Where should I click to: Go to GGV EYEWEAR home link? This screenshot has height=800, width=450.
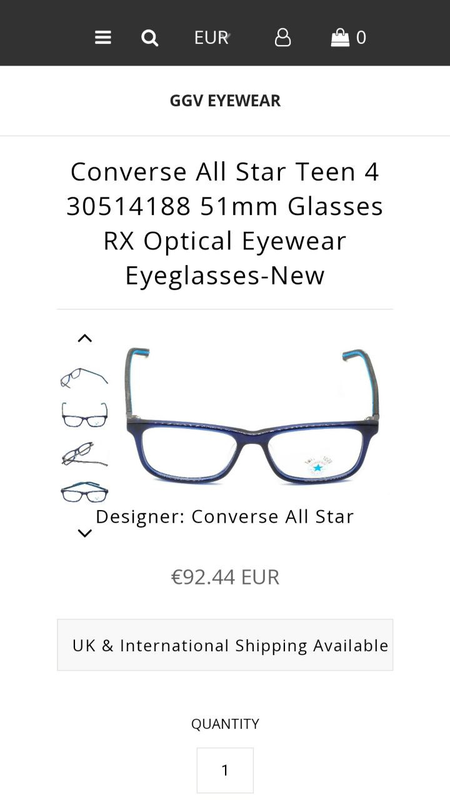click(x=225, y=101)
